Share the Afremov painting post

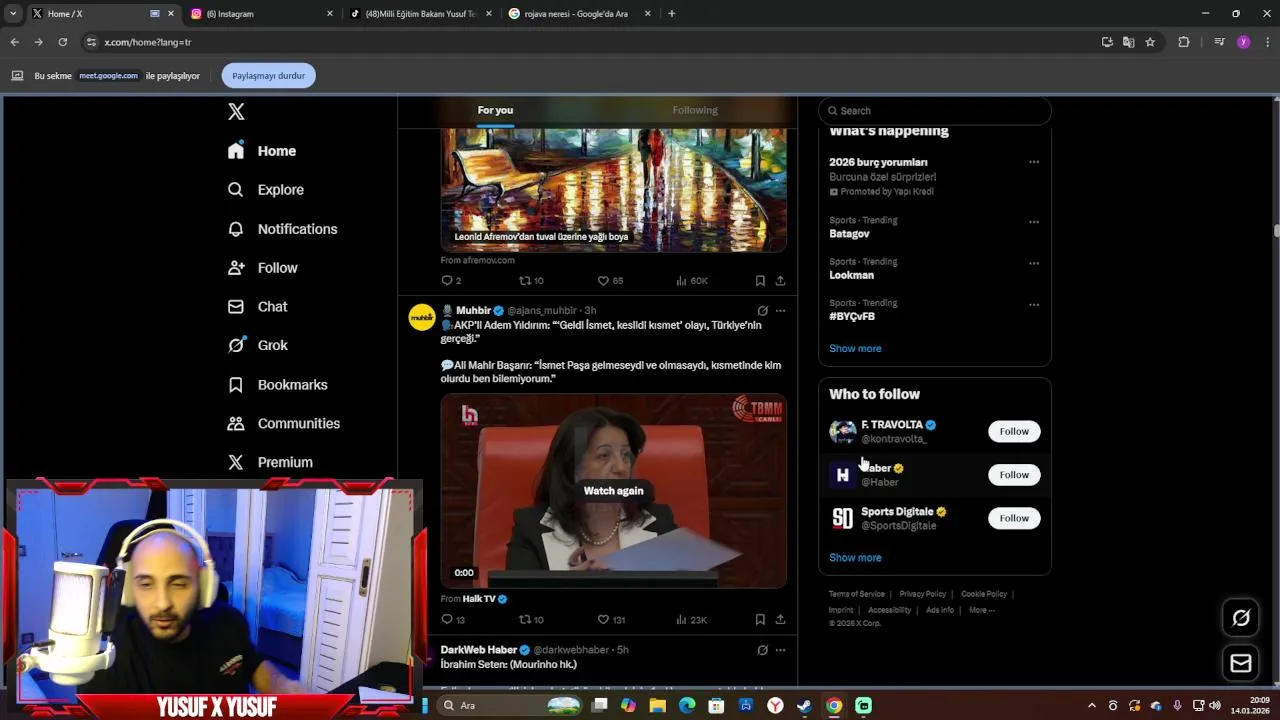tap(780, 281)
